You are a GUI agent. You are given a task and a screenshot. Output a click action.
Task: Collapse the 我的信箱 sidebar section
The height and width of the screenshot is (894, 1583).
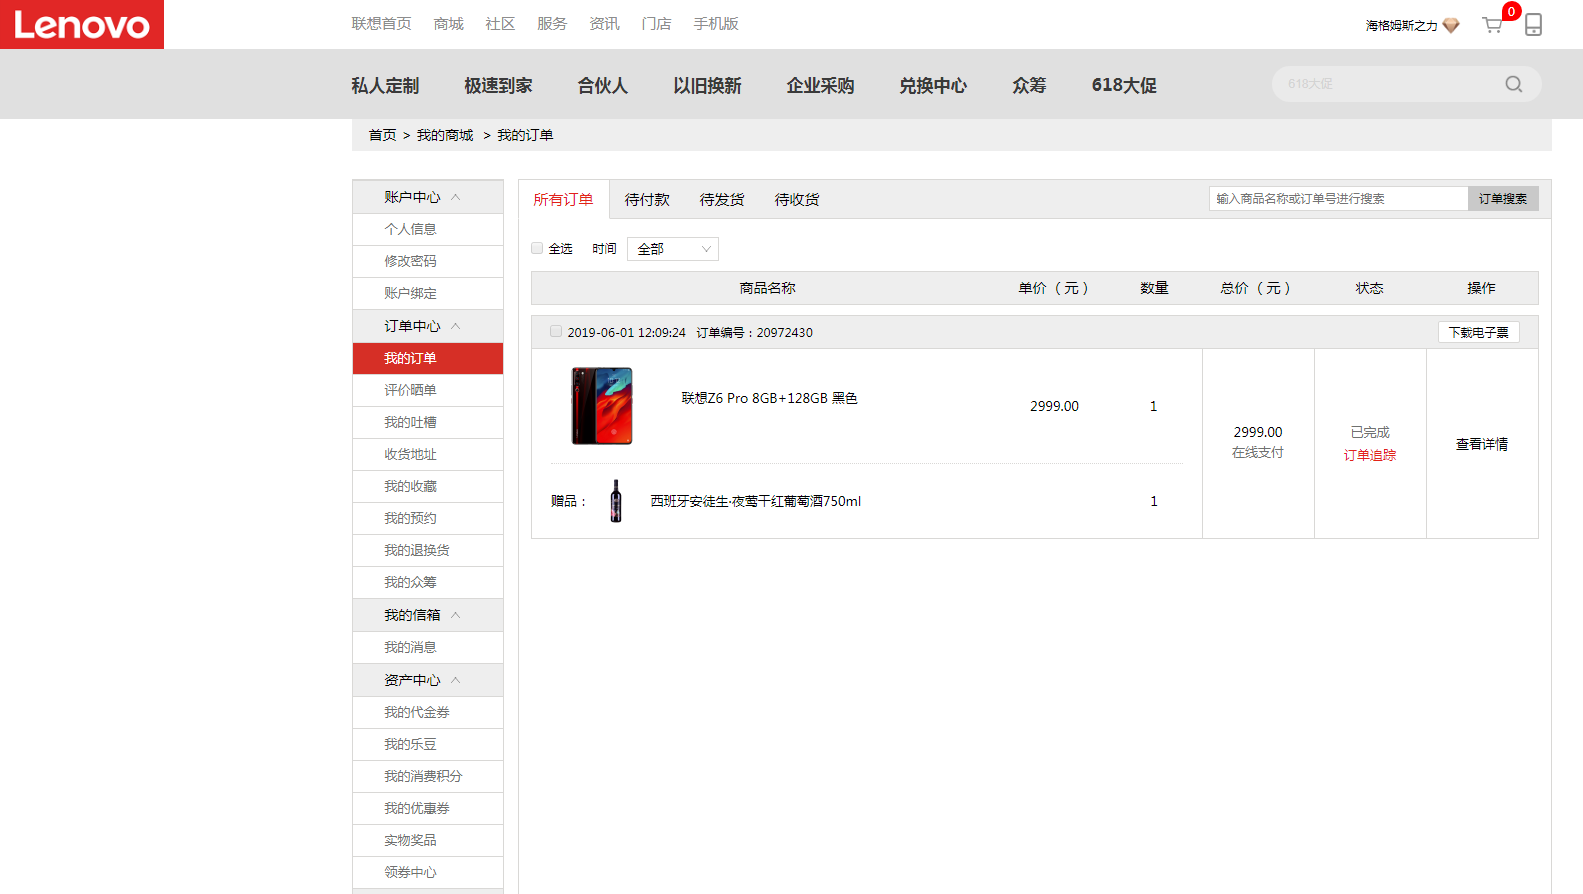click(x=455, y=615)
